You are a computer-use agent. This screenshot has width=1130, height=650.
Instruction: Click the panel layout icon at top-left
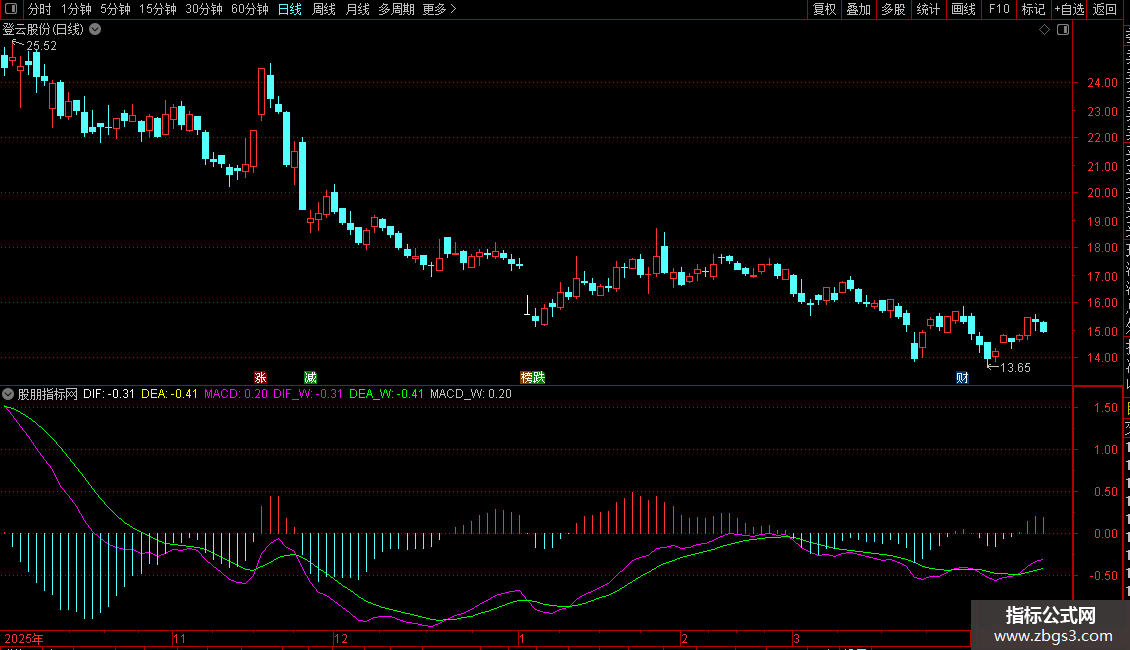[11, 9]
